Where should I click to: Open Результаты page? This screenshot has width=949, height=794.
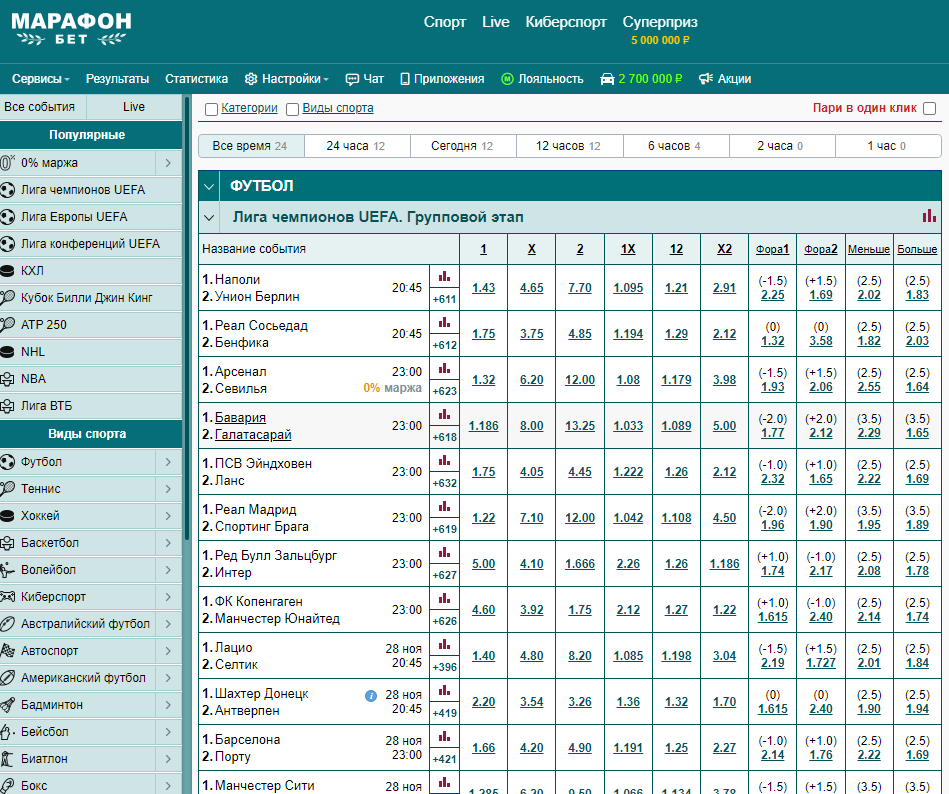pyautogui.click(x=117, y=79)
